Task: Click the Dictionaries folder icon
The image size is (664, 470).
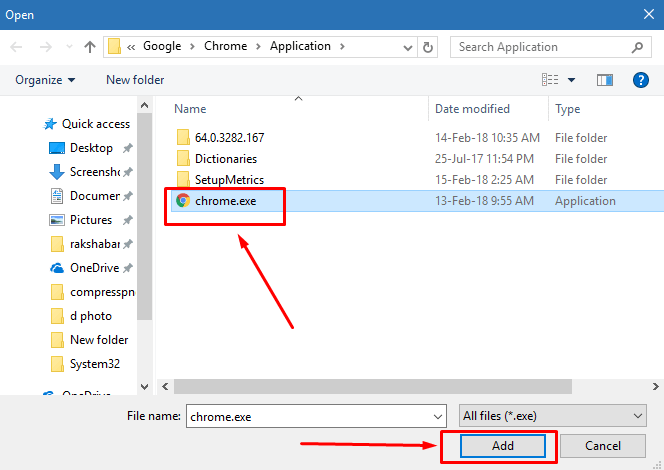Action: tap(183, 158)
